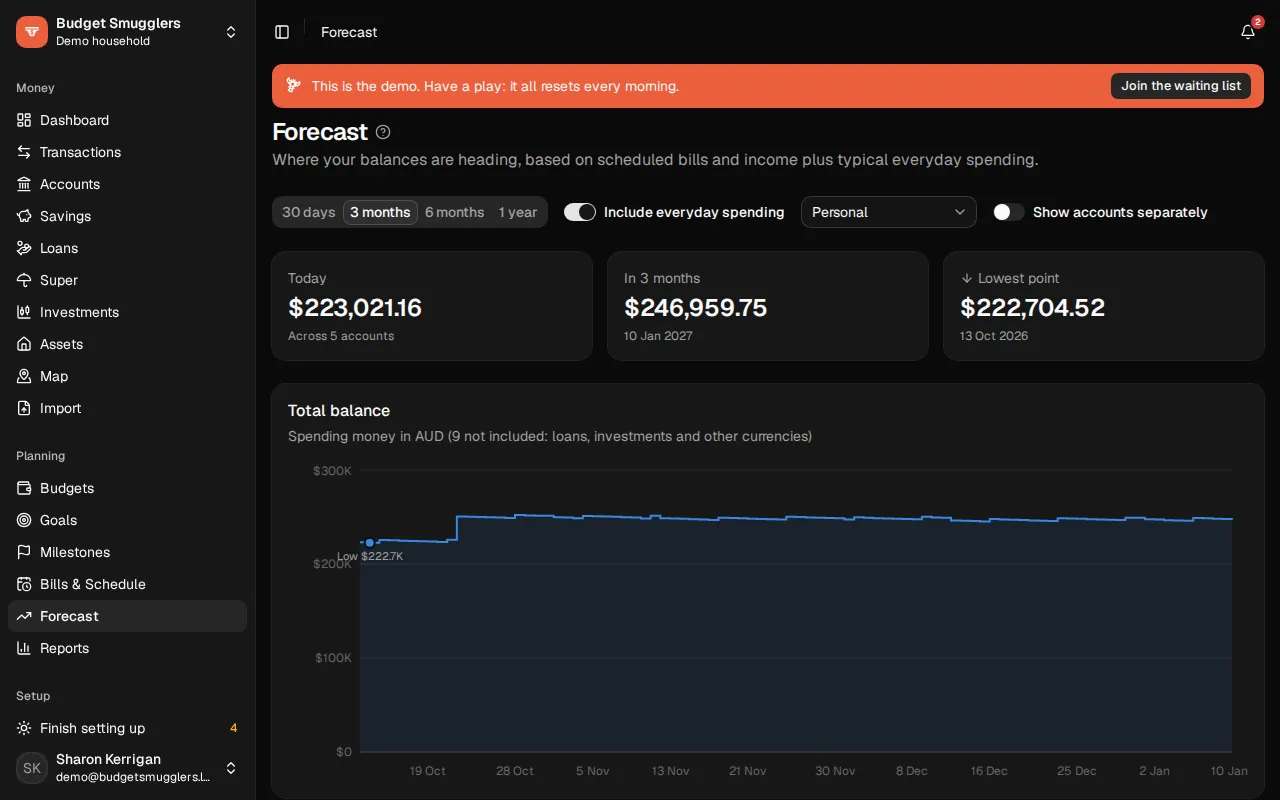This screenshot has width=1280, height=800.
Task: Expand the Demo household switcher chevrons
Action: [x=231, y=32]
